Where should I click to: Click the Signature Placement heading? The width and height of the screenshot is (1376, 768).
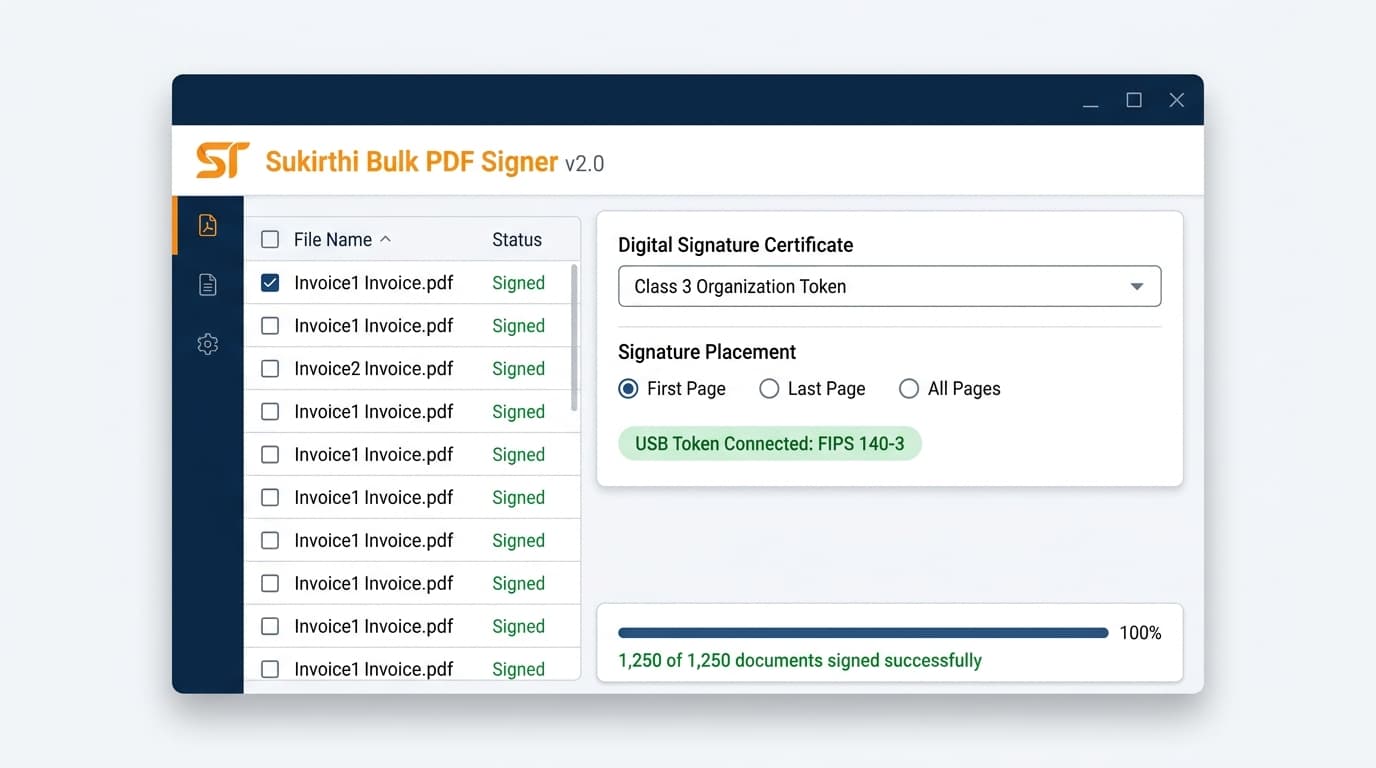tap(707, 352)
